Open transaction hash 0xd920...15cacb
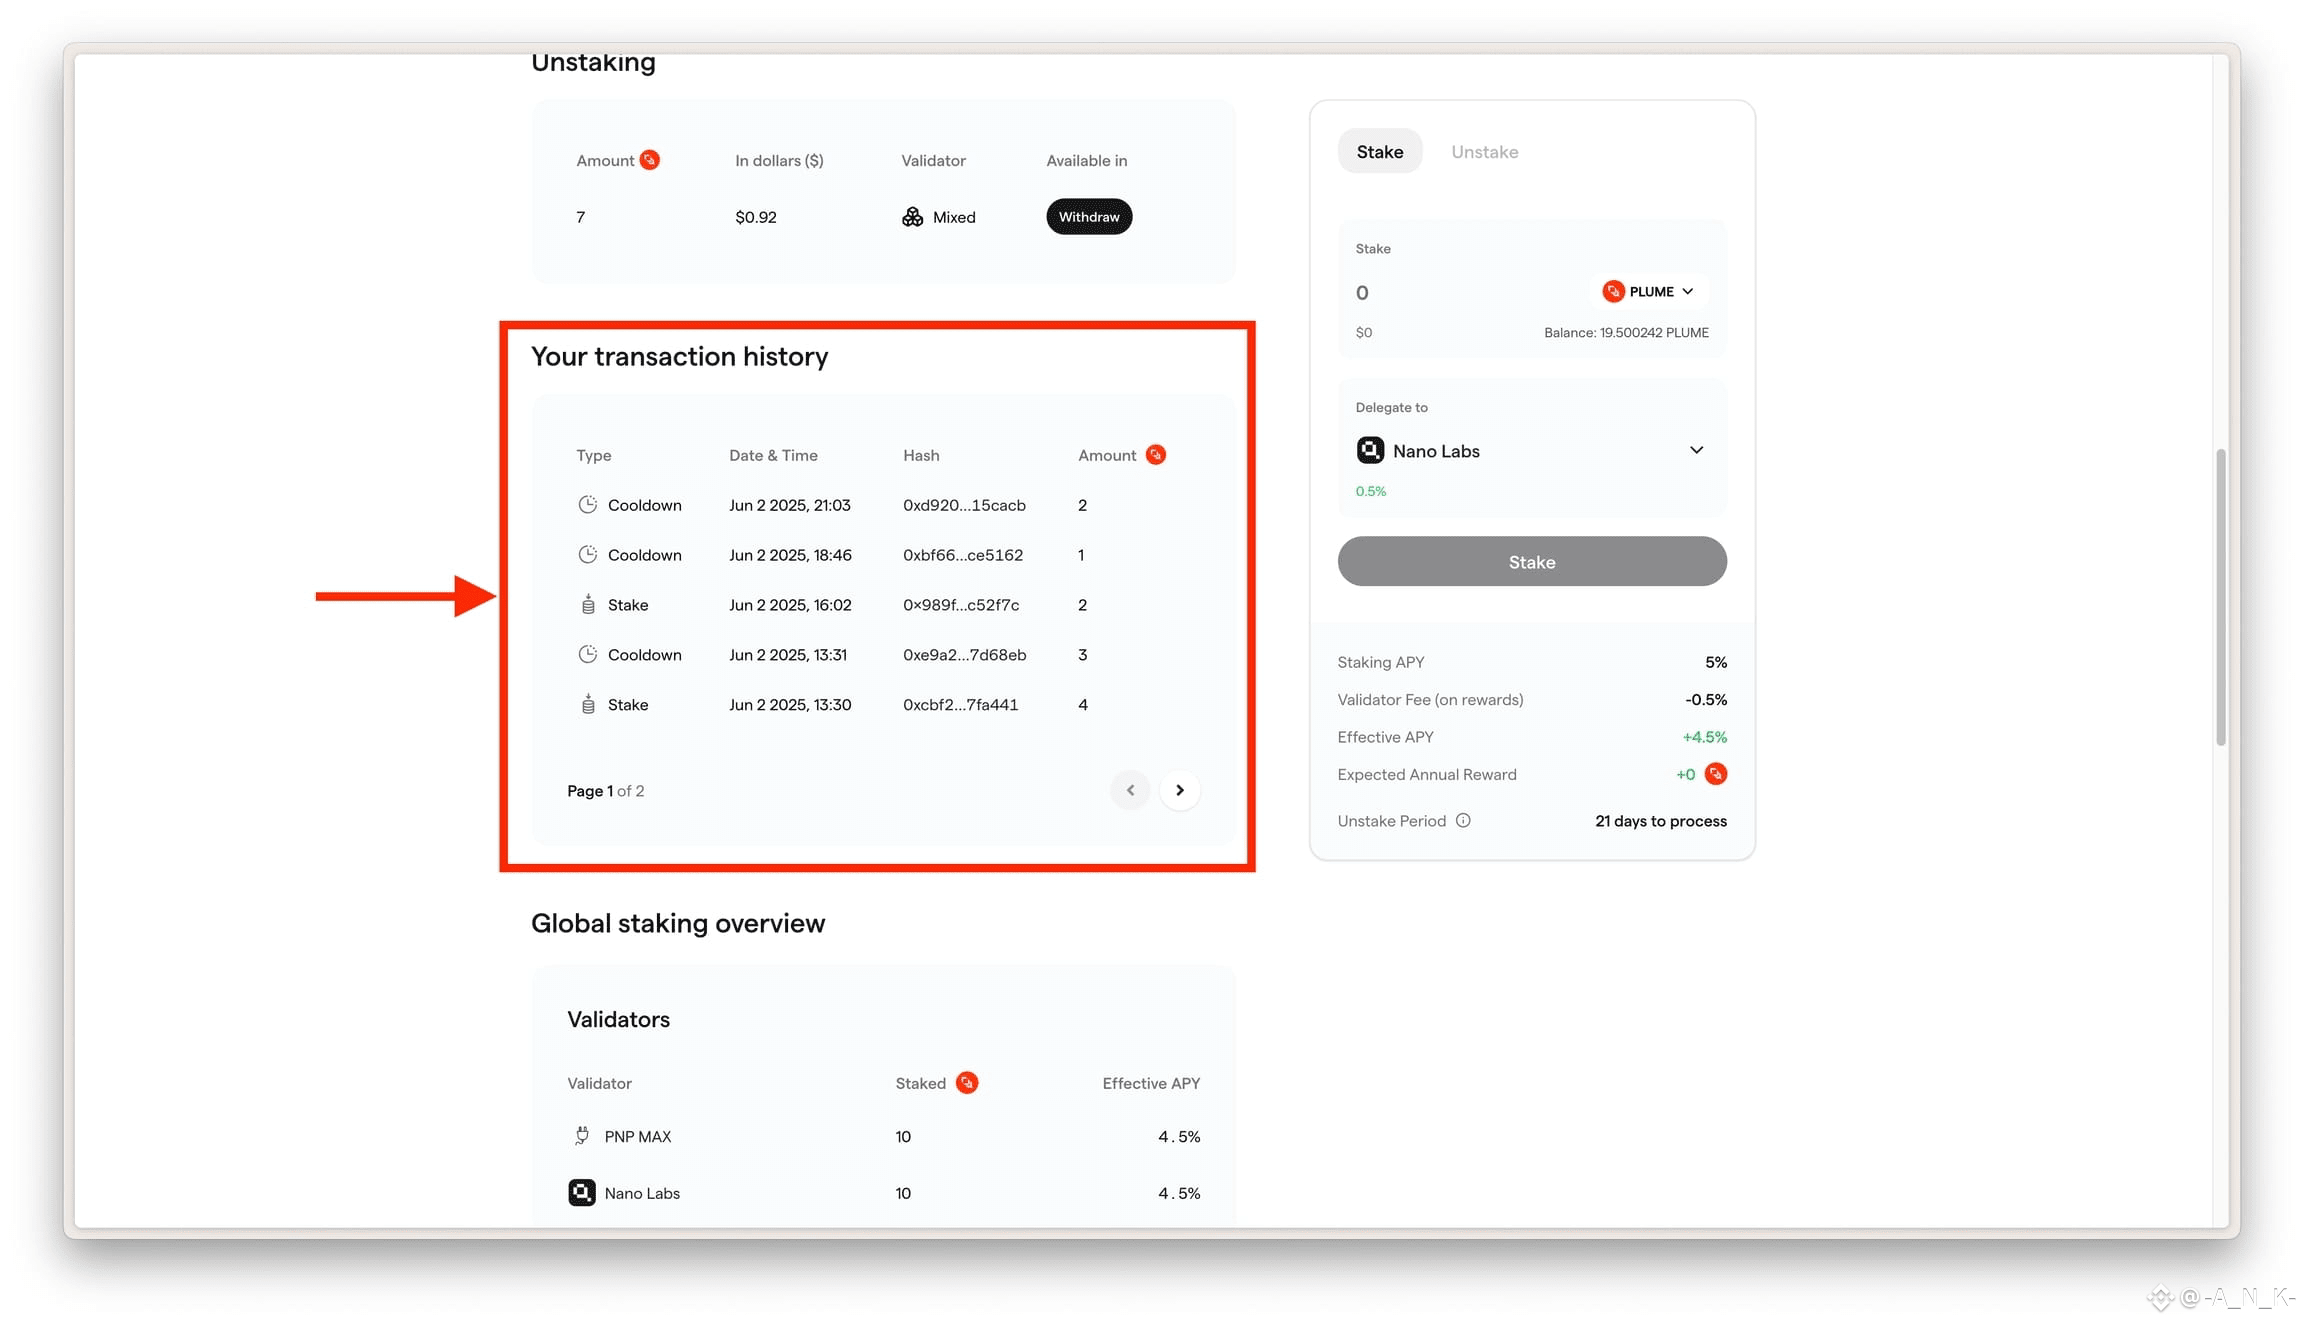The width and height of the screenshot is (2304, 1323). point(964,505)
